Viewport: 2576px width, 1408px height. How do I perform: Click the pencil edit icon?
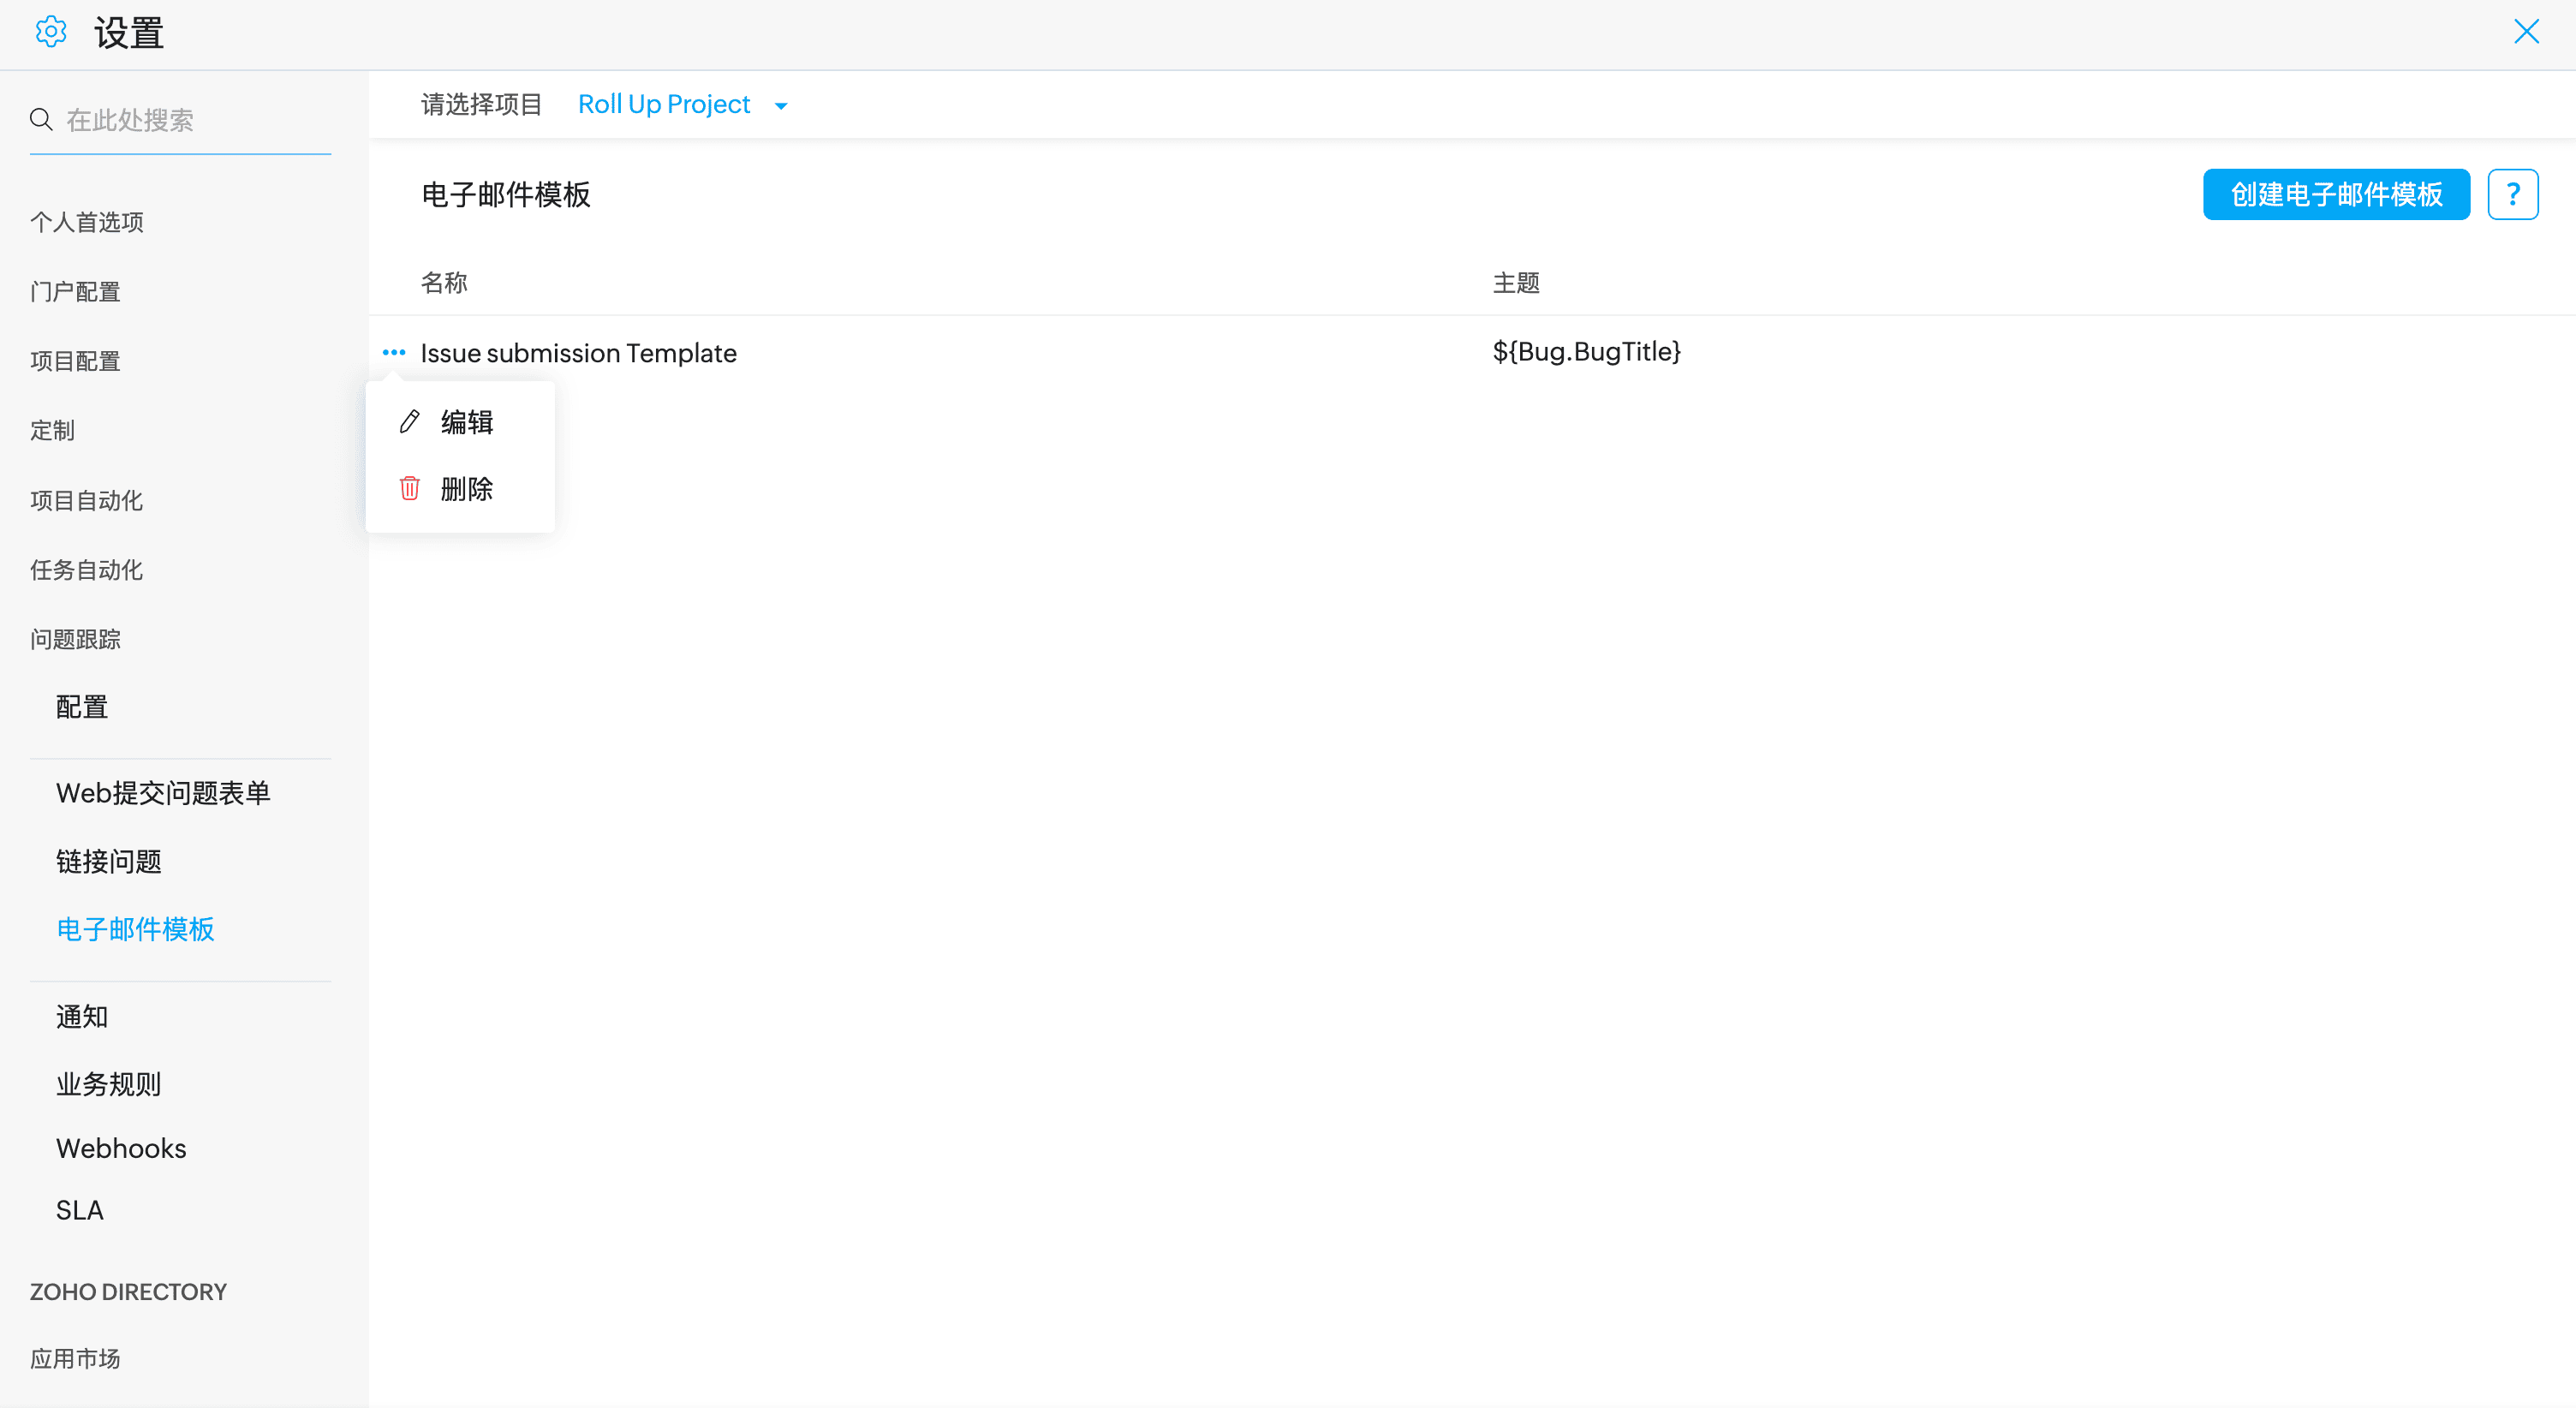(x=409, y=422)
